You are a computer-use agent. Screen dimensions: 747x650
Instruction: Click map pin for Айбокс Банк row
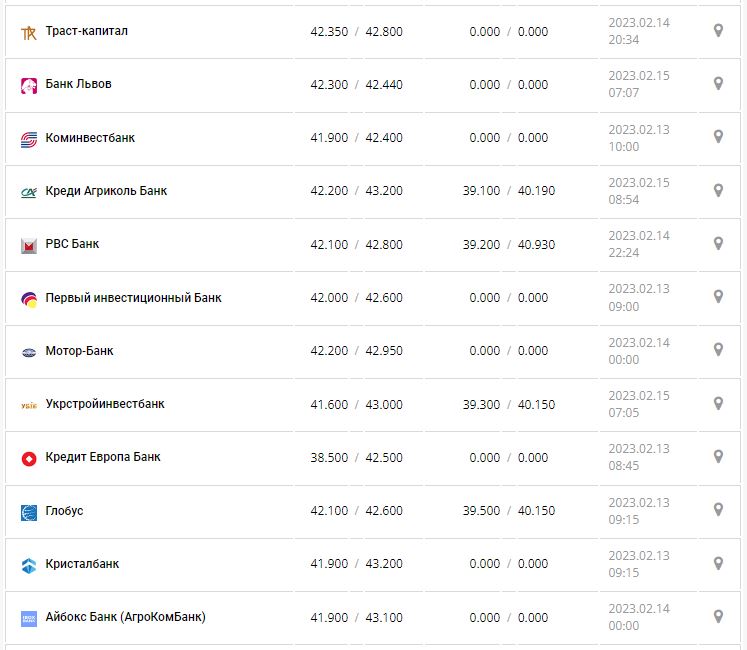point(718,617)
